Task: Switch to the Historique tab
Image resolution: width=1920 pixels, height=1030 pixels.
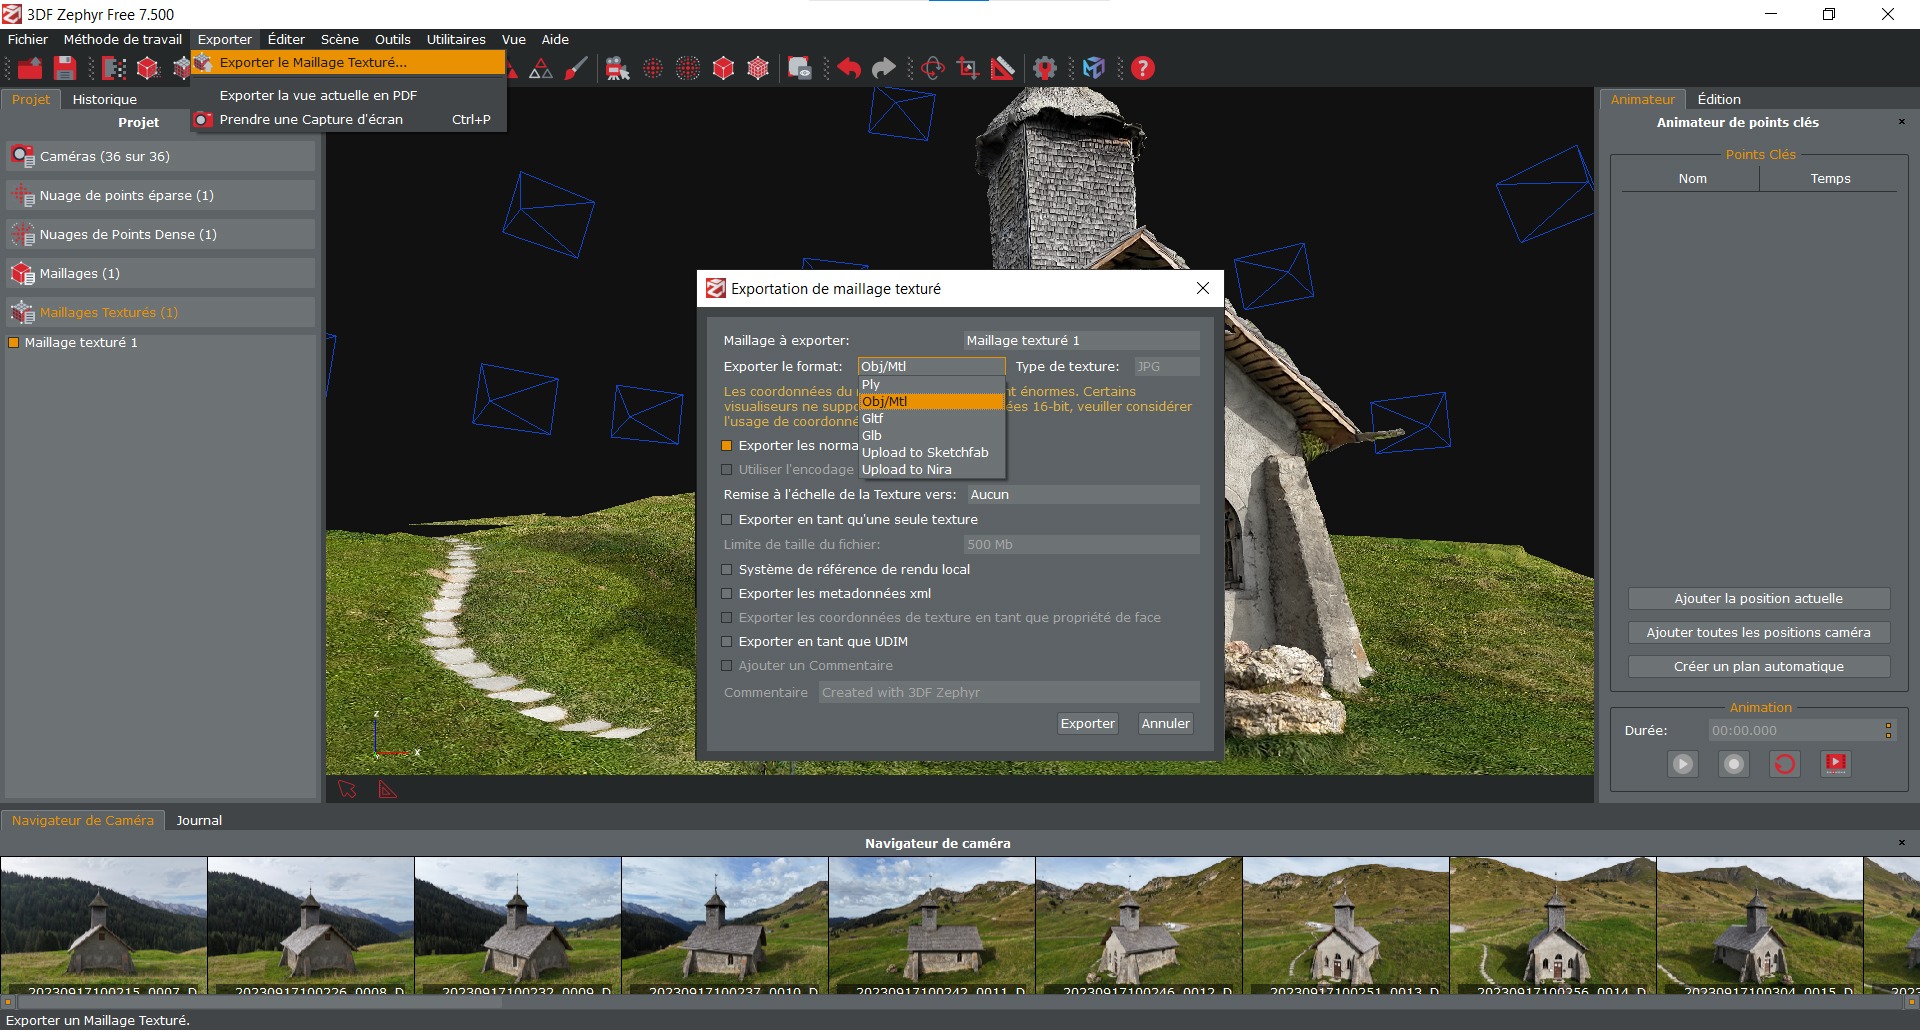Action: click(x=105, y=100)
